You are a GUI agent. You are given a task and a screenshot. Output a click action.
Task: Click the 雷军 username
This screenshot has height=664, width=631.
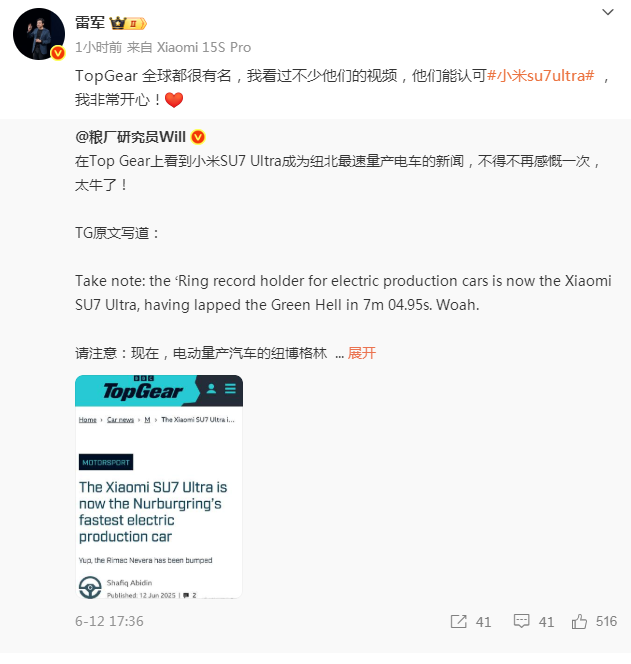pyautogui.click(x=90, y=22)
